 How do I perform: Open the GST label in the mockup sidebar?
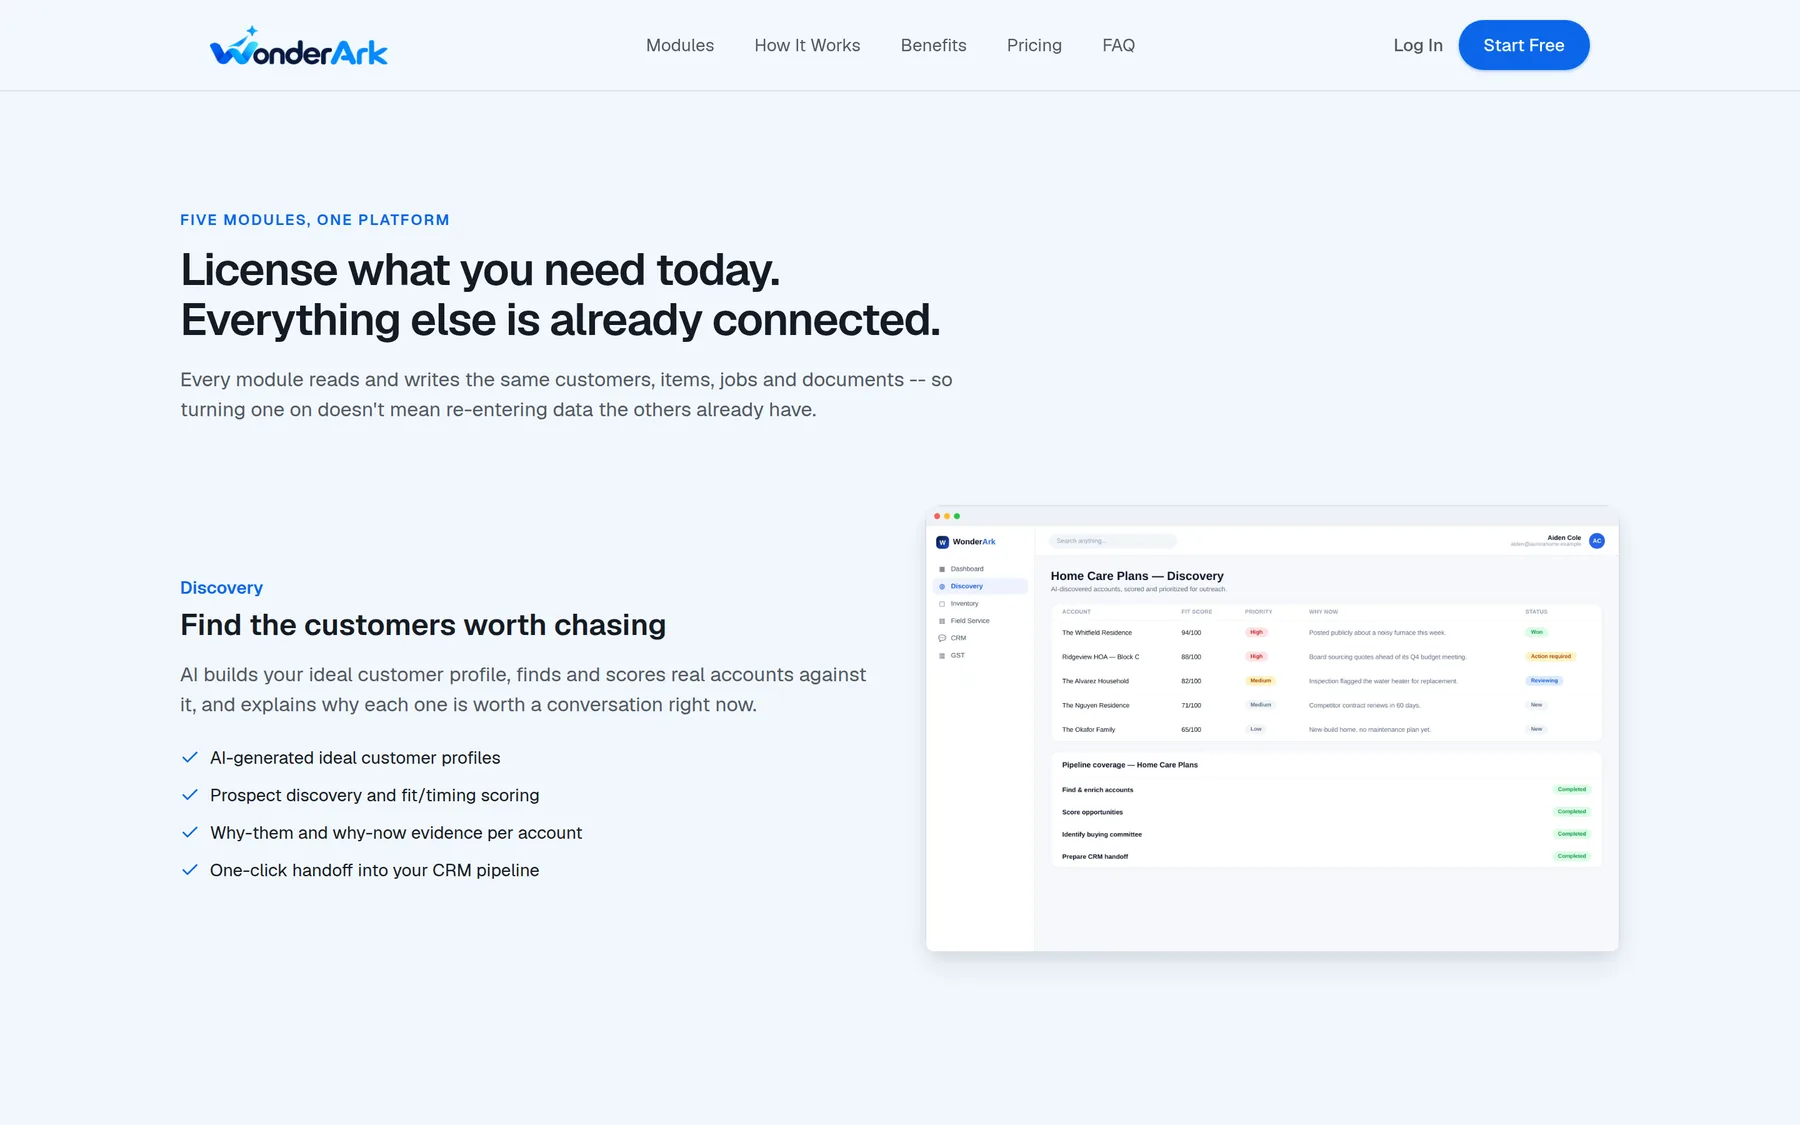957,656
